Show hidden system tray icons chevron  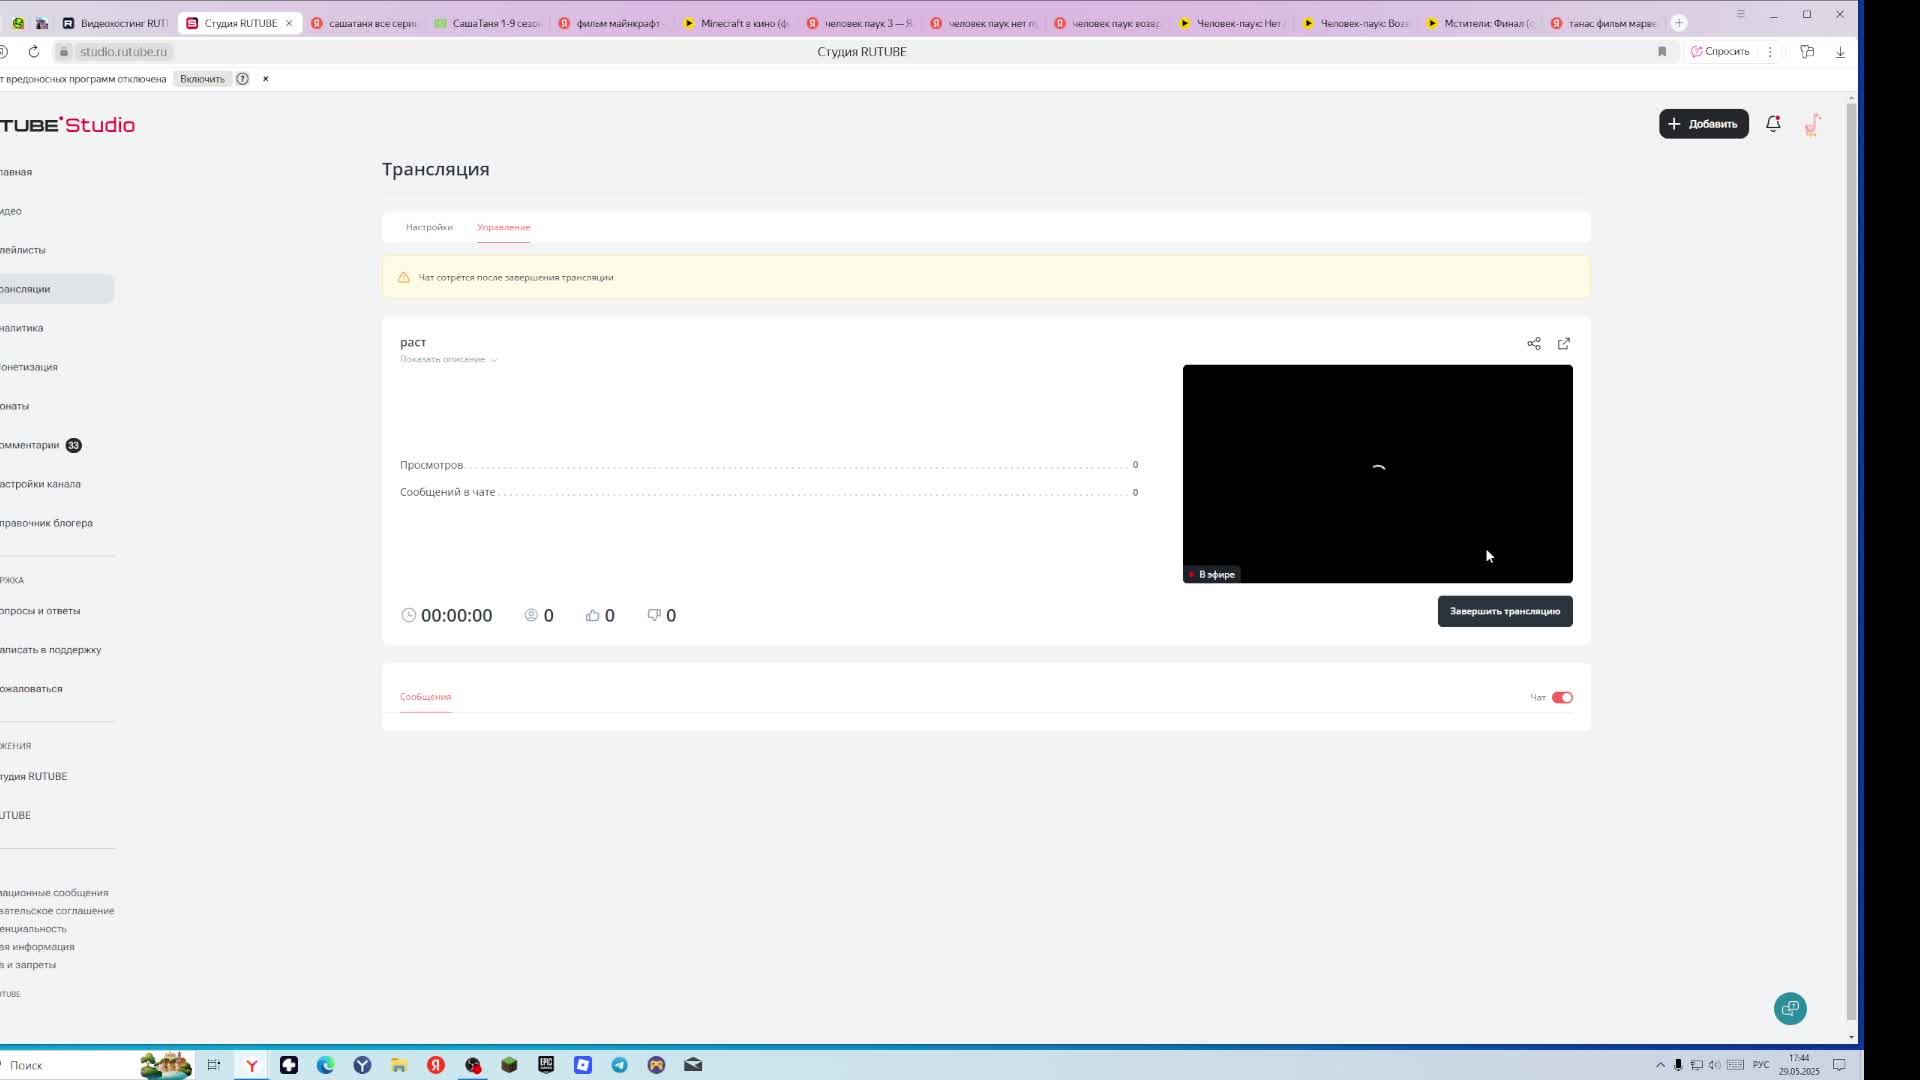pos(1660,1065)
